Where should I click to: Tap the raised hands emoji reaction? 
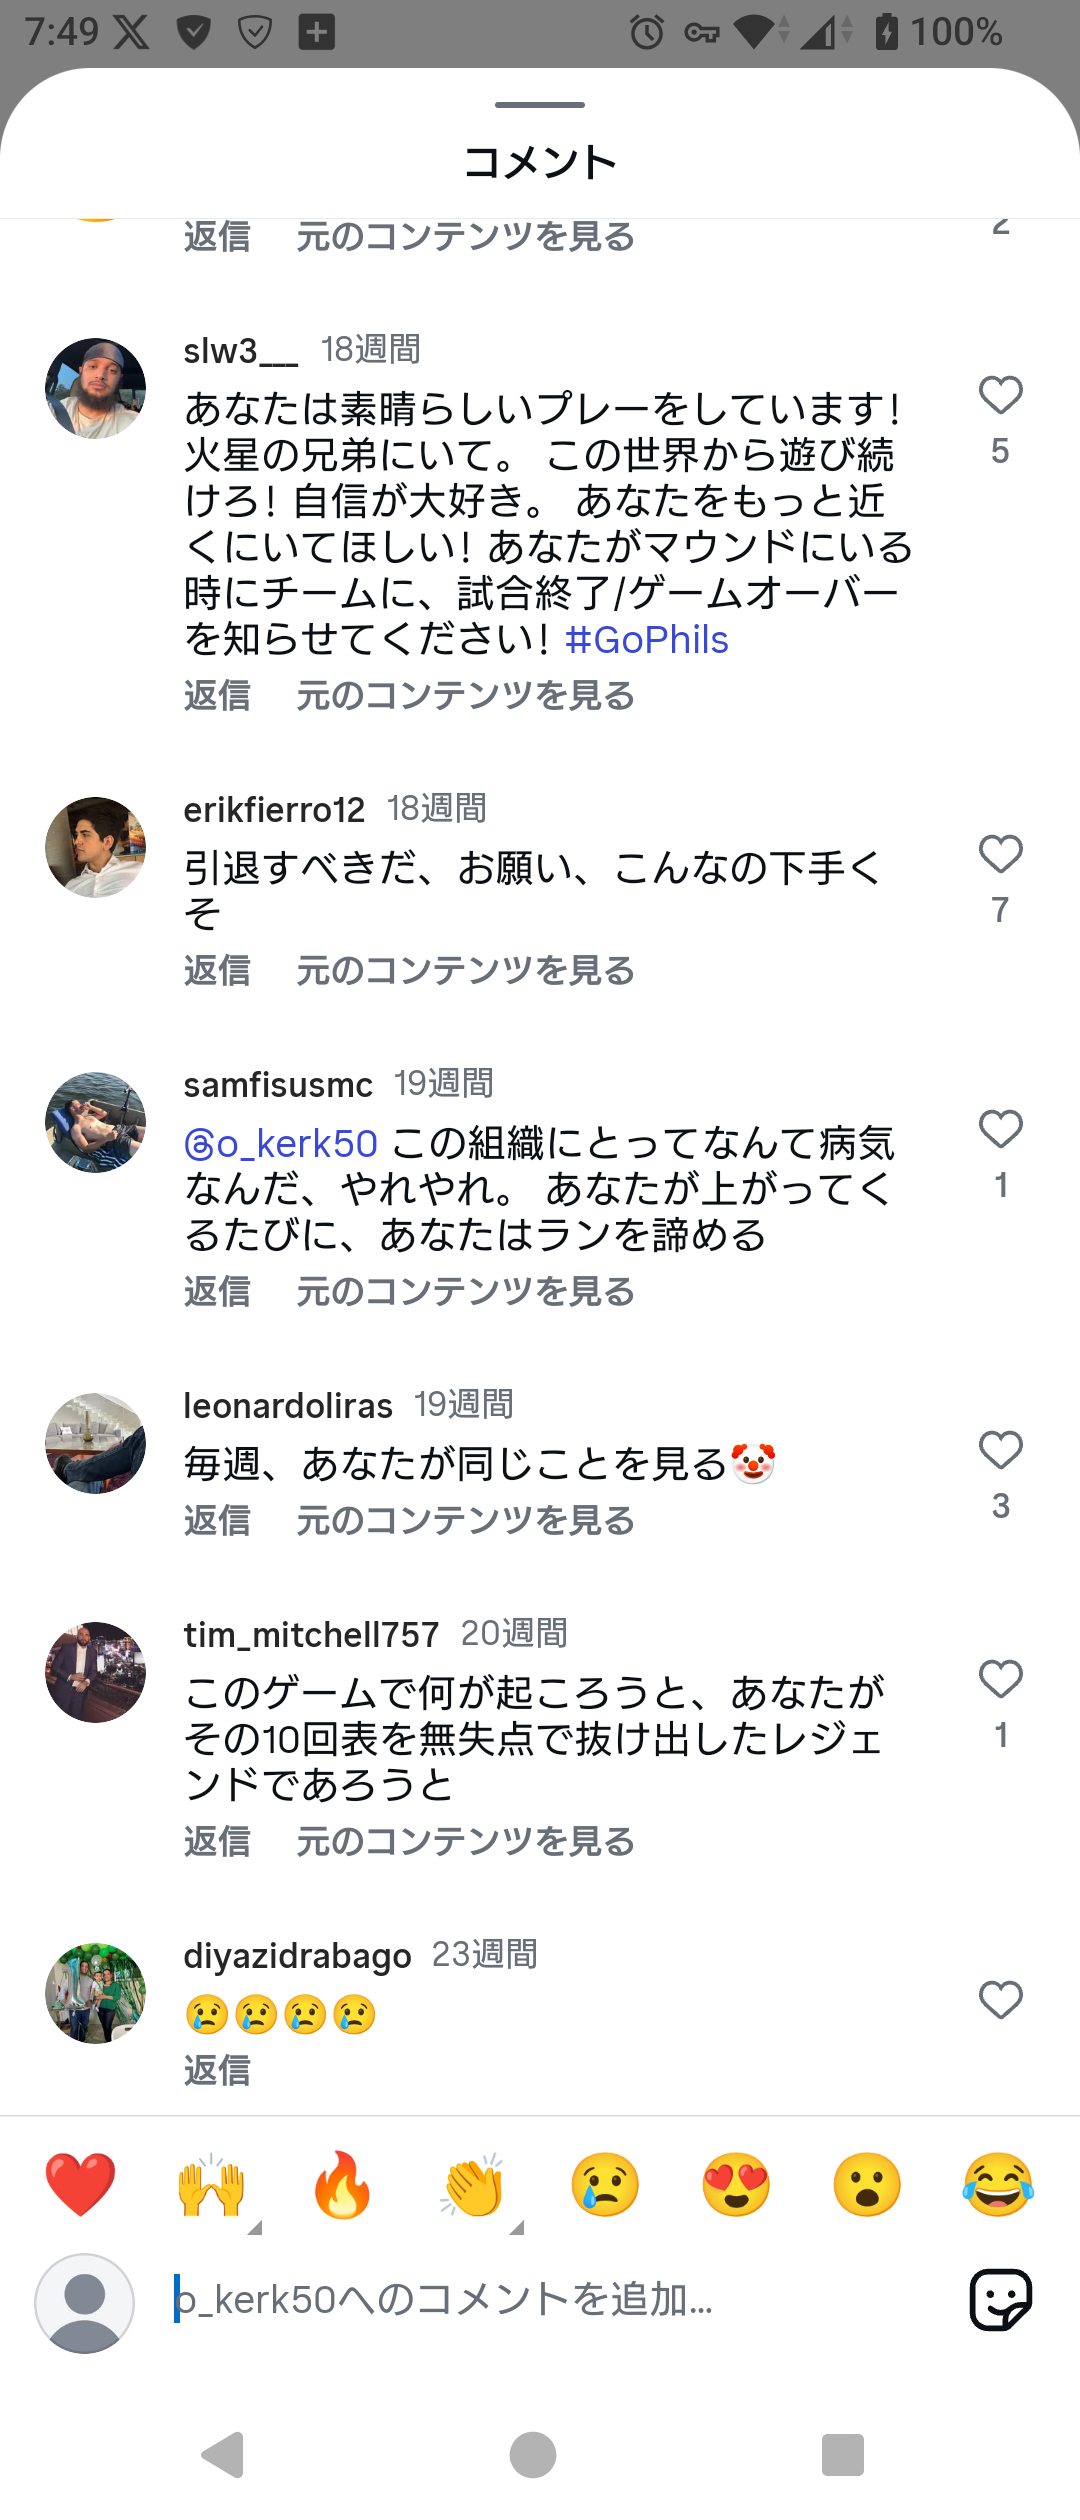[211, 2185]
